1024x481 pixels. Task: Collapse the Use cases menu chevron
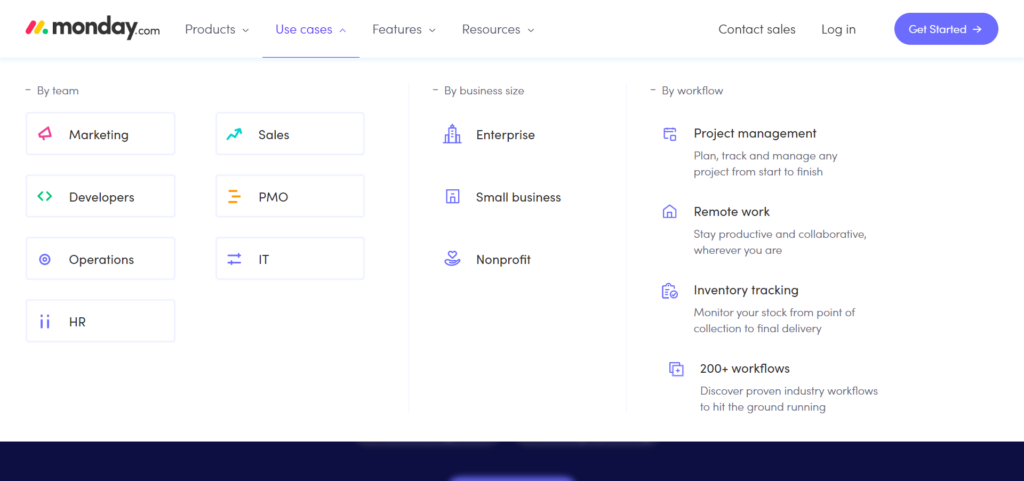coord(343,30)
